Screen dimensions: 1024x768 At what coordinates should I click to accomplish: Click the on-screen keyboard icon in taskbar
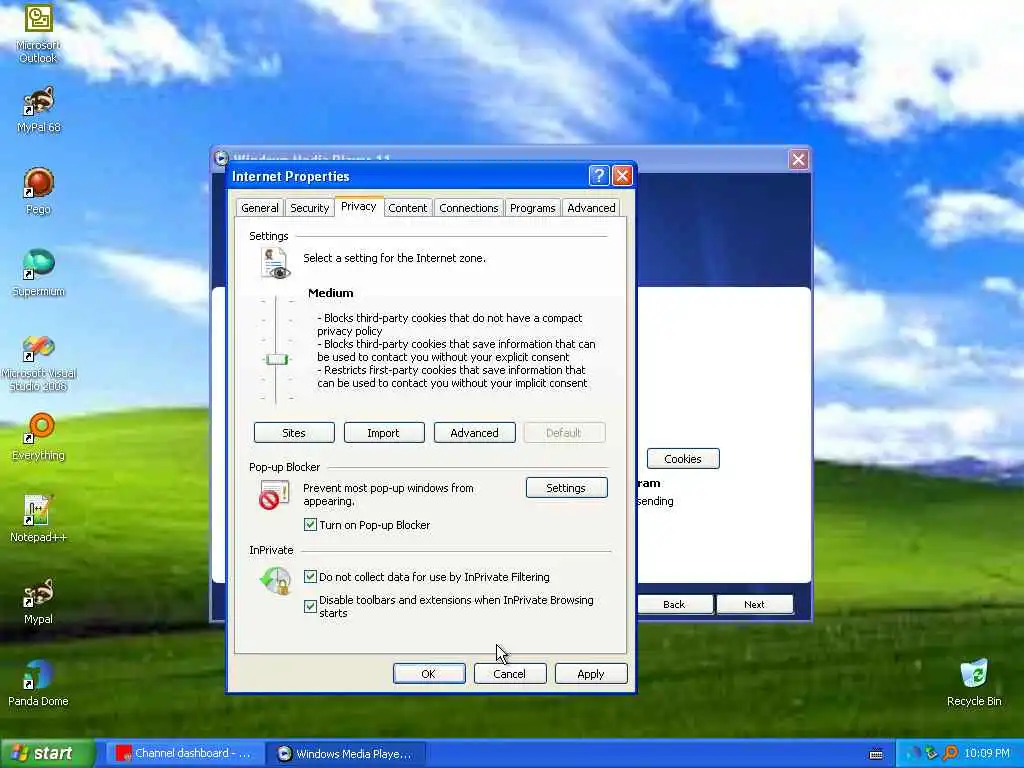[x=876, y=754]
